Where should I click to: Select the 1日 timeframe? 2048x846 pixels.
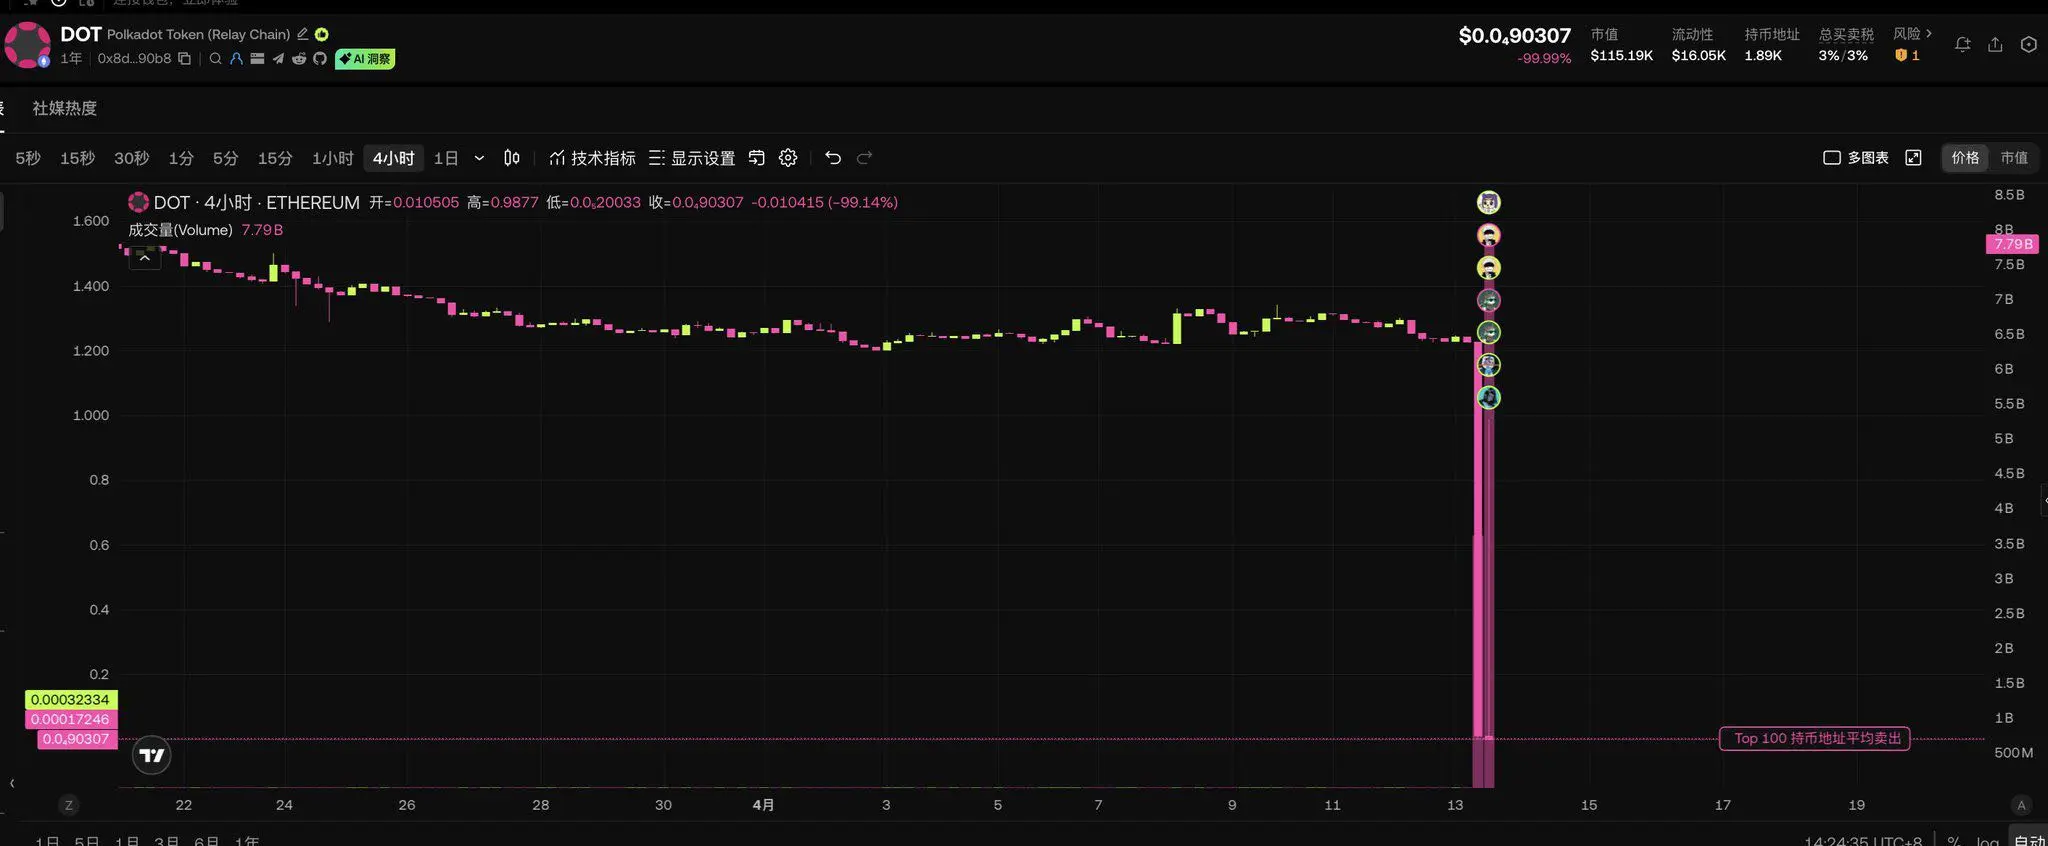click(x=446, y=158)
